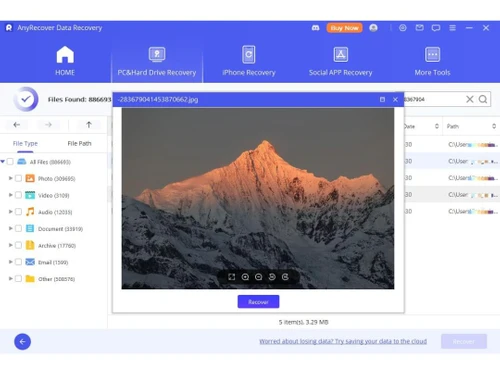Rotate preview image clockwise
Viewport: 500px width, 375px height.
tap(285, 277)
